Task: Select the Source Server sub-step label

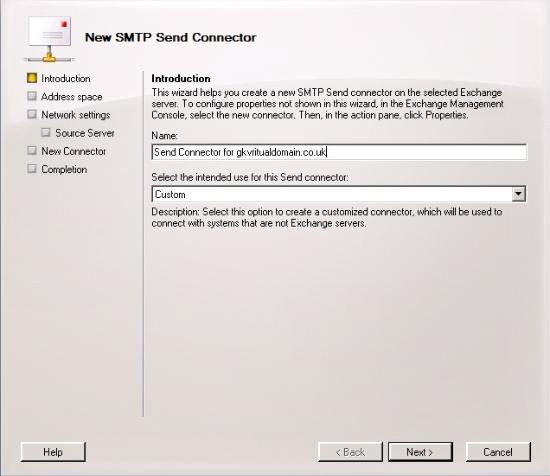Action: (x=85, y=133)
